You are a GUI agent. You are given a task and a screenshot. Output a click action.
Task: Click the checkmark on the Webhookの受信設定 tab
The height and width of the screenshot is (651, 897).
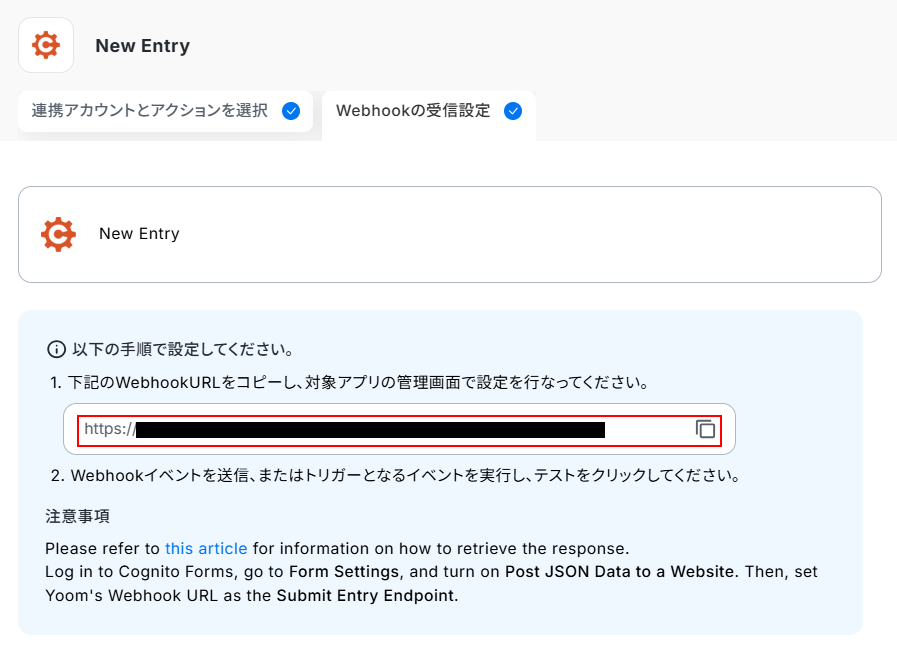pyautogui.click(x=513, y=111)
